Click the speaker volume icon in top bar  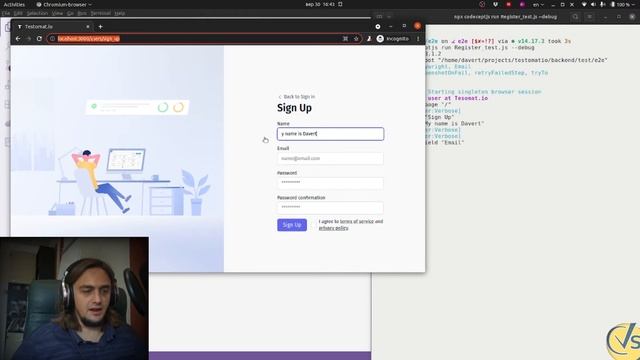[593, 4]
